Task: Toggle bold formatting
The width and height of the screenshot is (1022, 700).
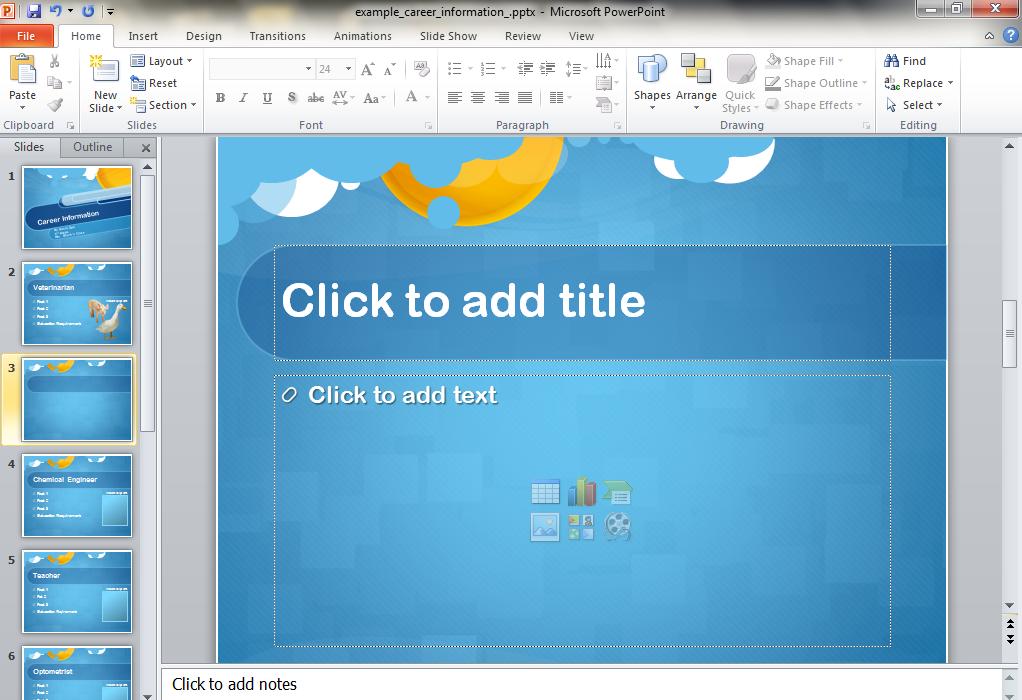Action: (220, 98)
